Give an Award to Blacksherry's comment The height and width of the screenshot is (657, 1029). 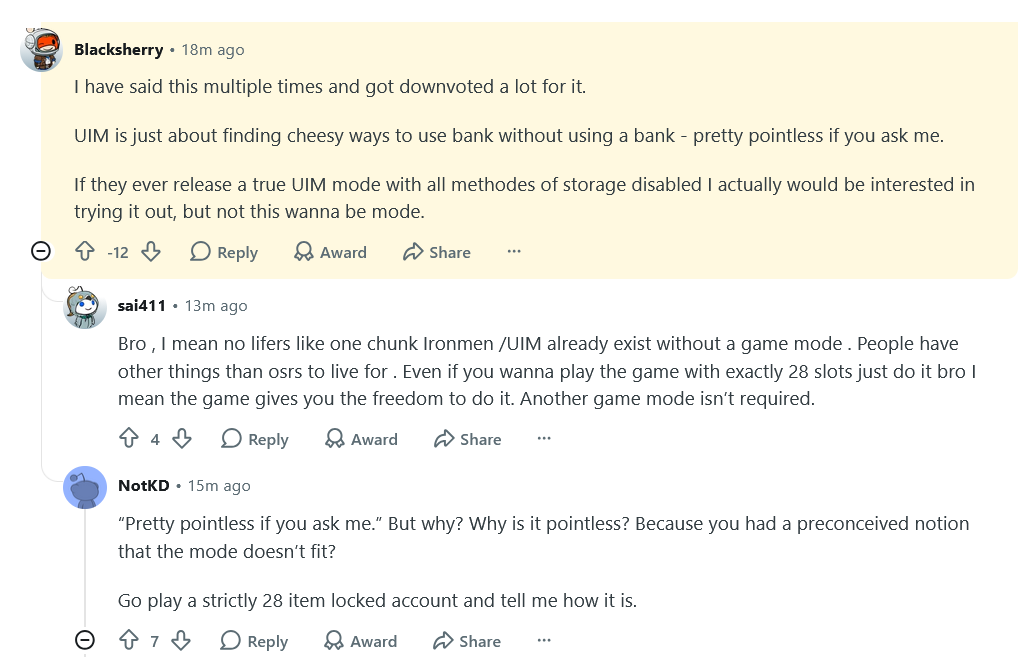coord(330,252)
